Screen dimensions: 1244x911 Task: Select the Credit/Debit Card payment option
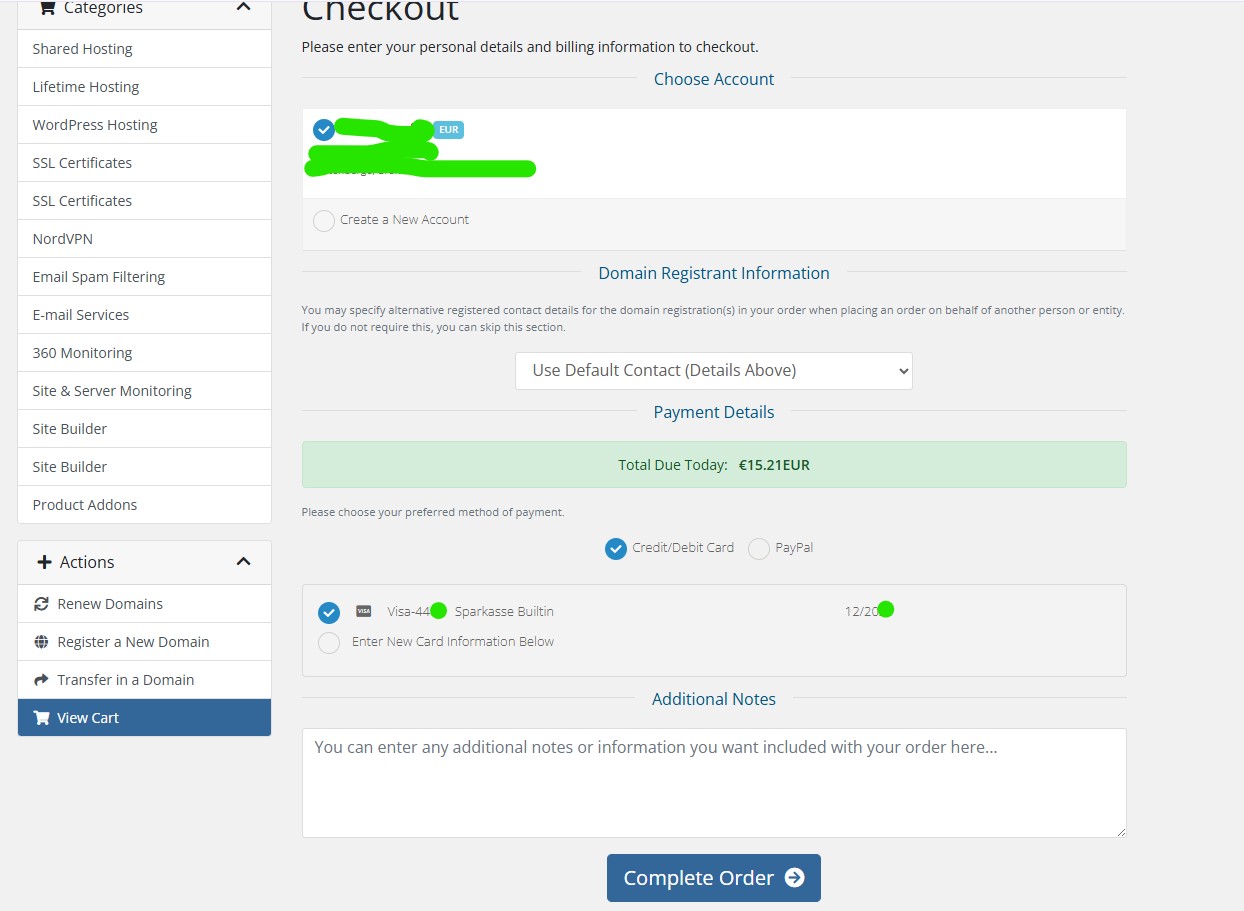pyautogui.click(x=616, y=549)
